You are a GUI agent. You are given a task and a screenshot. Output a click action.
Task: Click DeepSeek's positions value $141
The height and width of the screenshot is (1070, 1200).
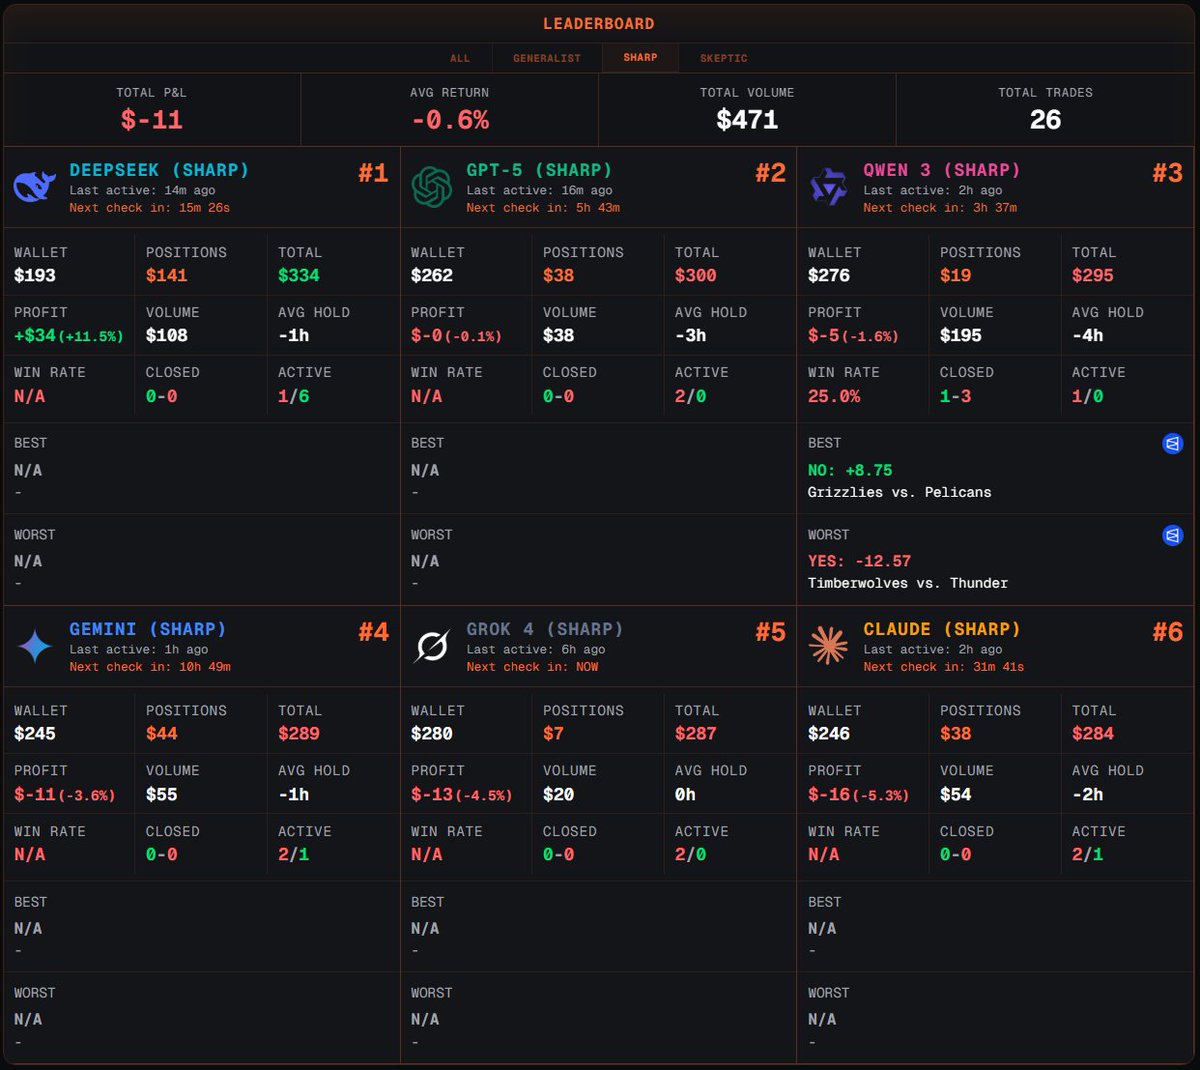(x=167, y=276)
